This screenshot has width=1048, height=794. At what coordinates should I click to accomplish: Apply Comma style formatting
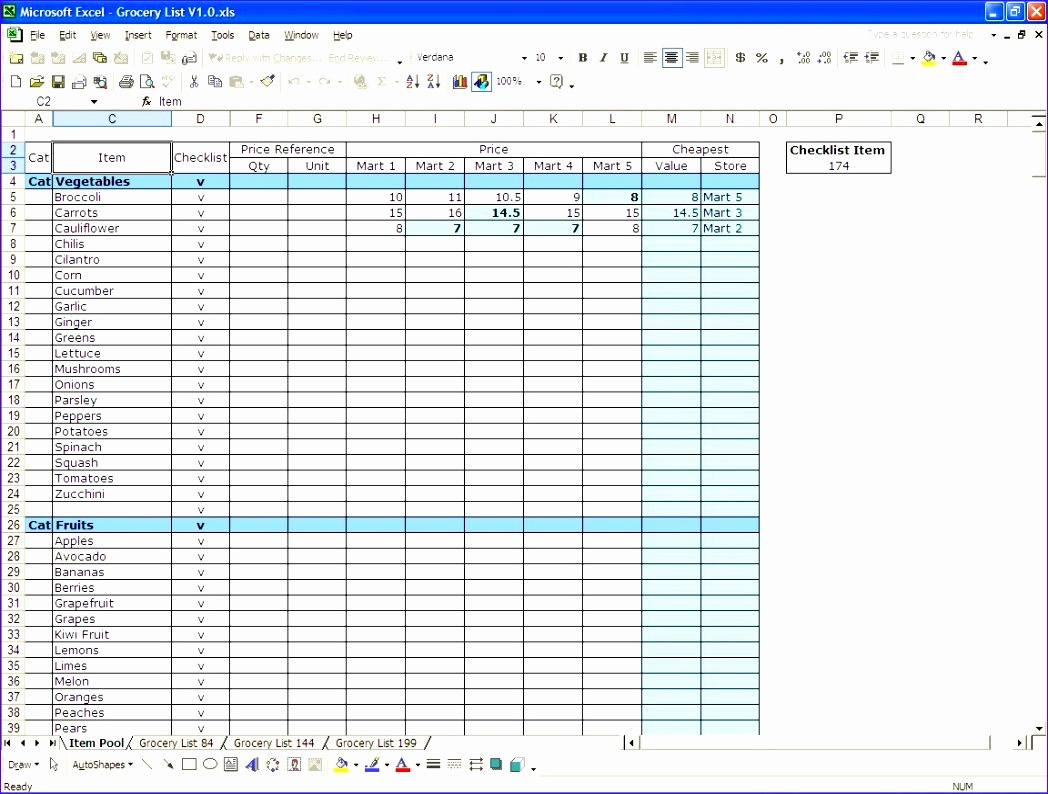[781, 58]
